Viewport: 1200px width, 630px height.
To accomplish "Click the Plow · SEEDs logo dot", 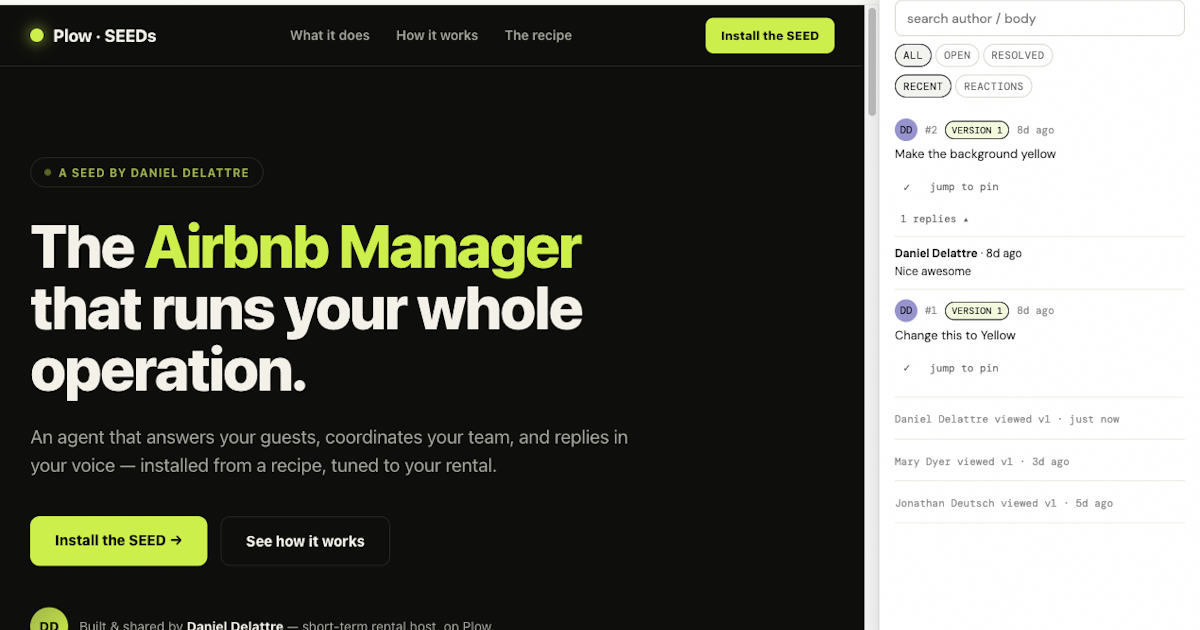I will coord(37,35).
